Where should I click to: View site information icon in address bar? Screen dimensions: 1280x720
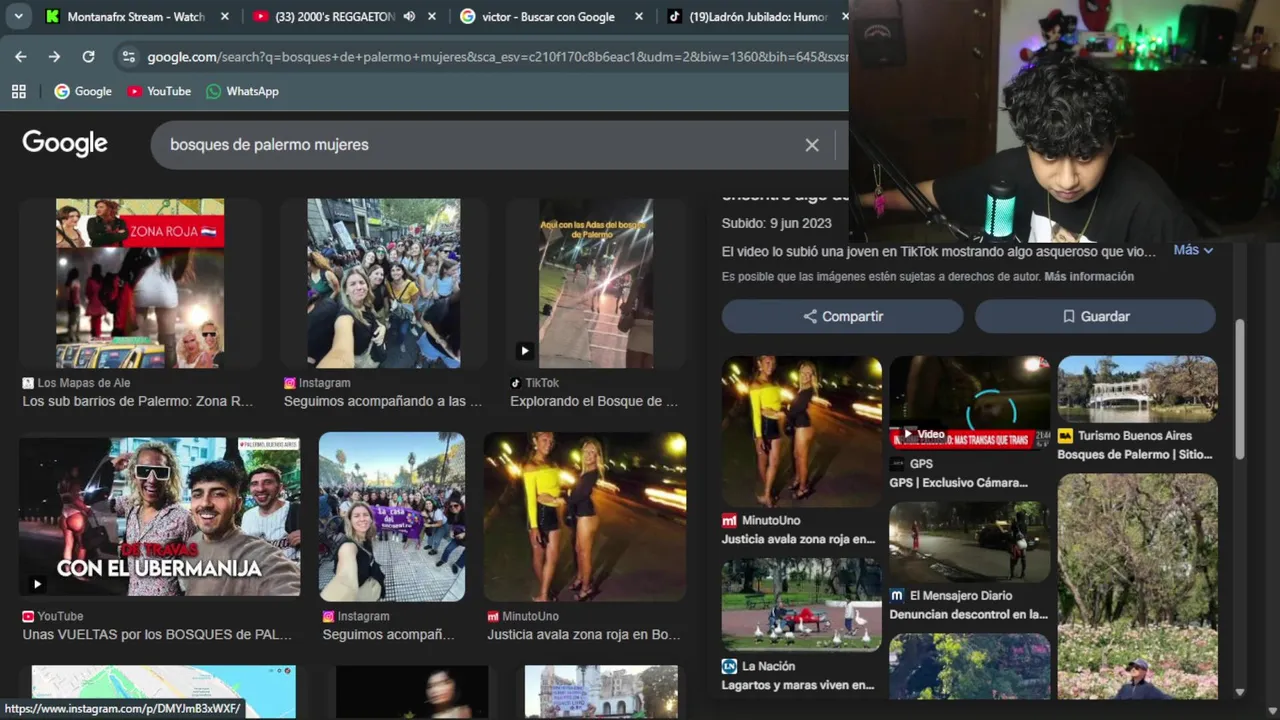(x=128, y=57)
